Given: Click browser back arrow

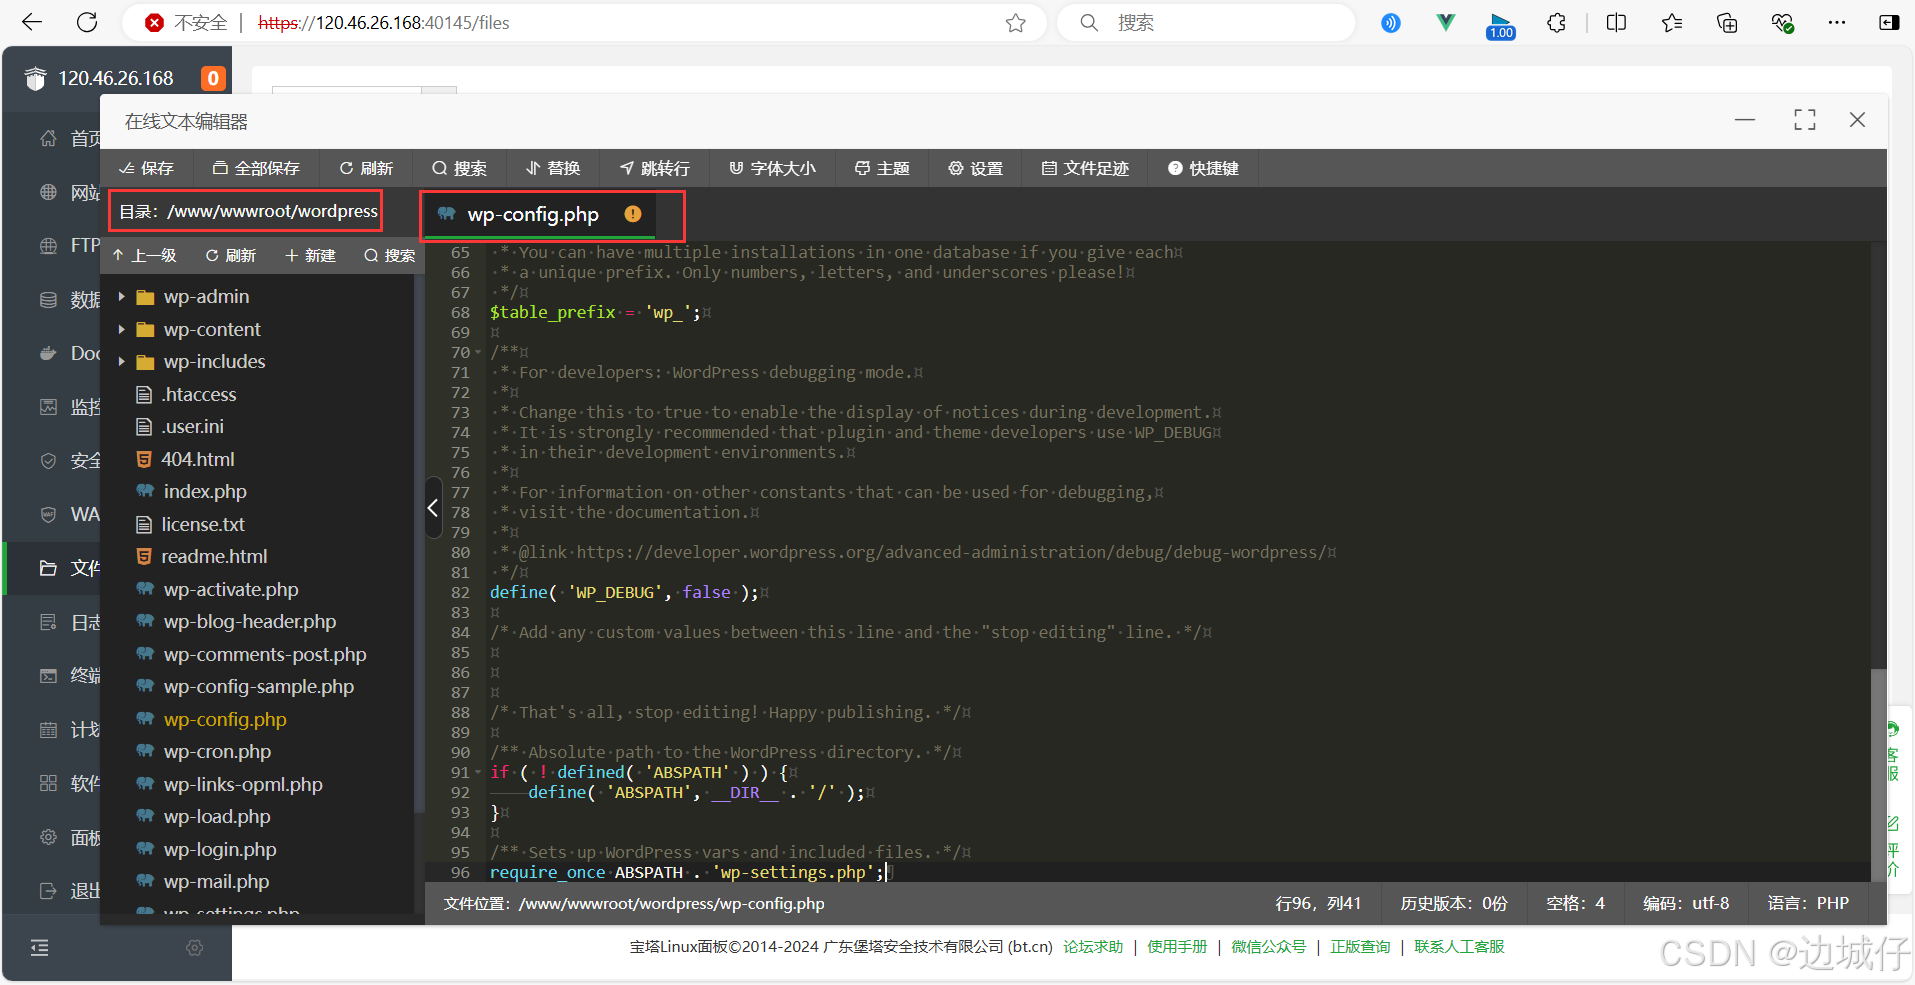Looking at the screenshot, I should tap(32, 22).
